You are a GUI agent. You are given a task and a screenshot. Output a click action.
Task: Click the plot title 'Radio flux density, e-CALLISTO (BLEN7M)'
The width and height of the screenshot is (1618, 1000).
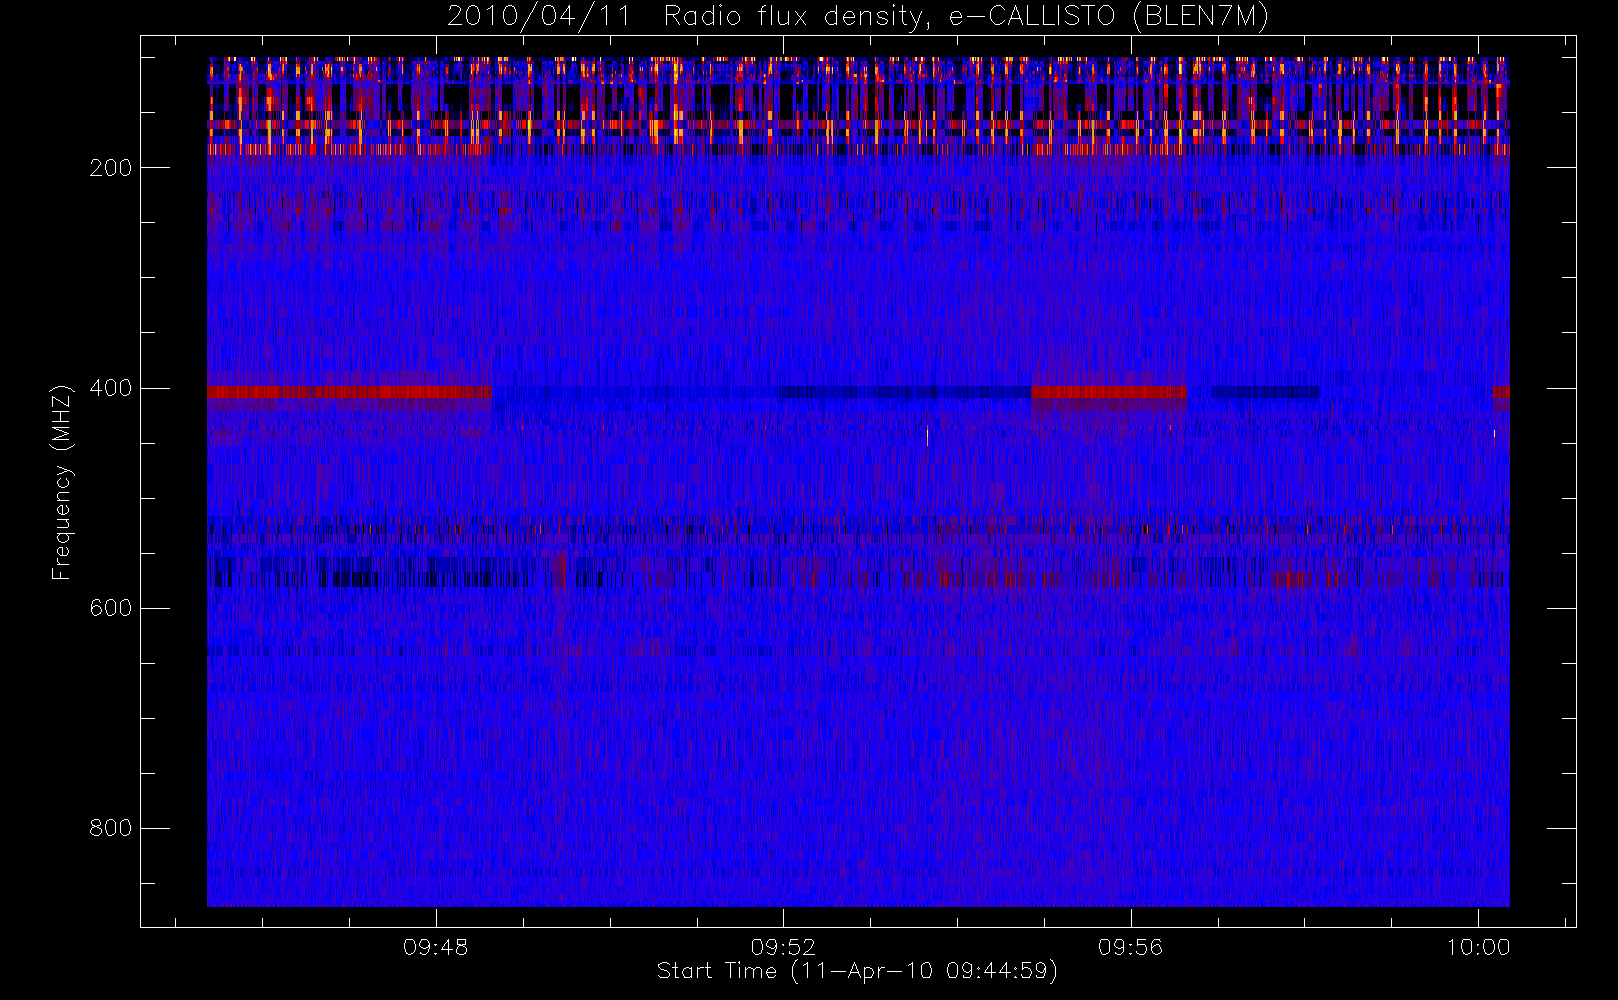[x=966, y=16]
